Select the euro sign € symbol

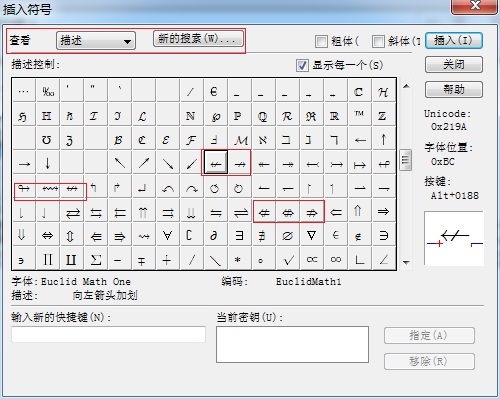(x=215, y=91)
